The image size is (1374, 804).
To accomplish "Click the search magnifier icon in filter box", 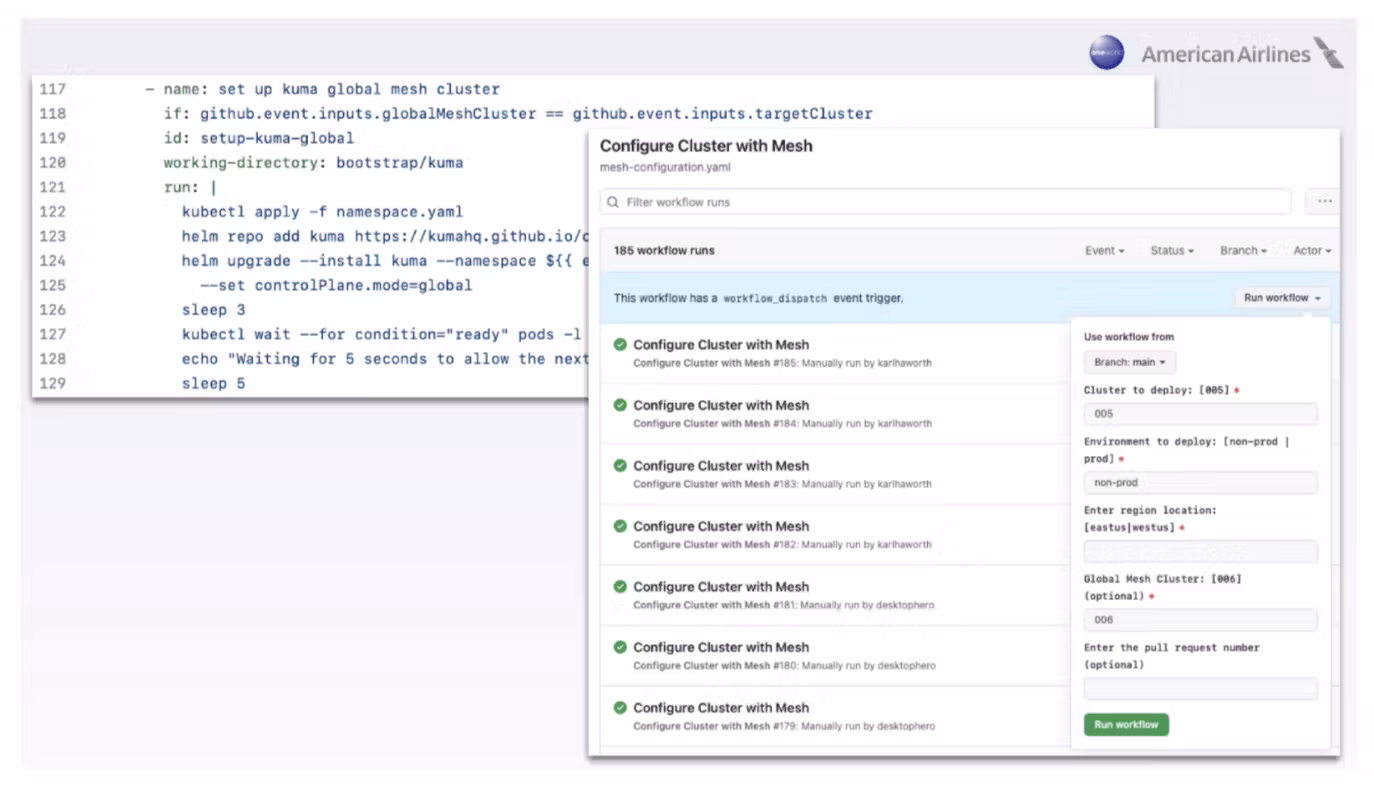I will (x=613, y=202).
